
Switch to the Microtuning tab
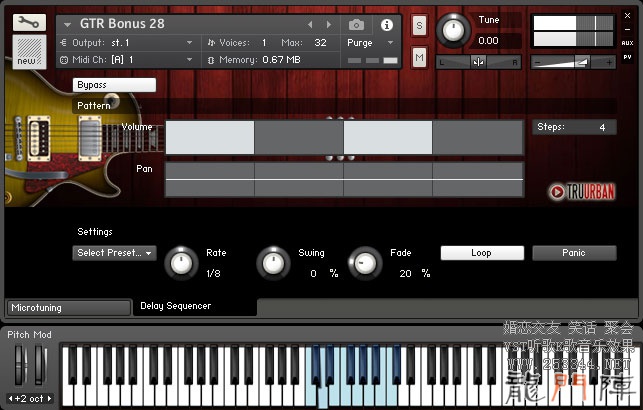coord(68,308)
